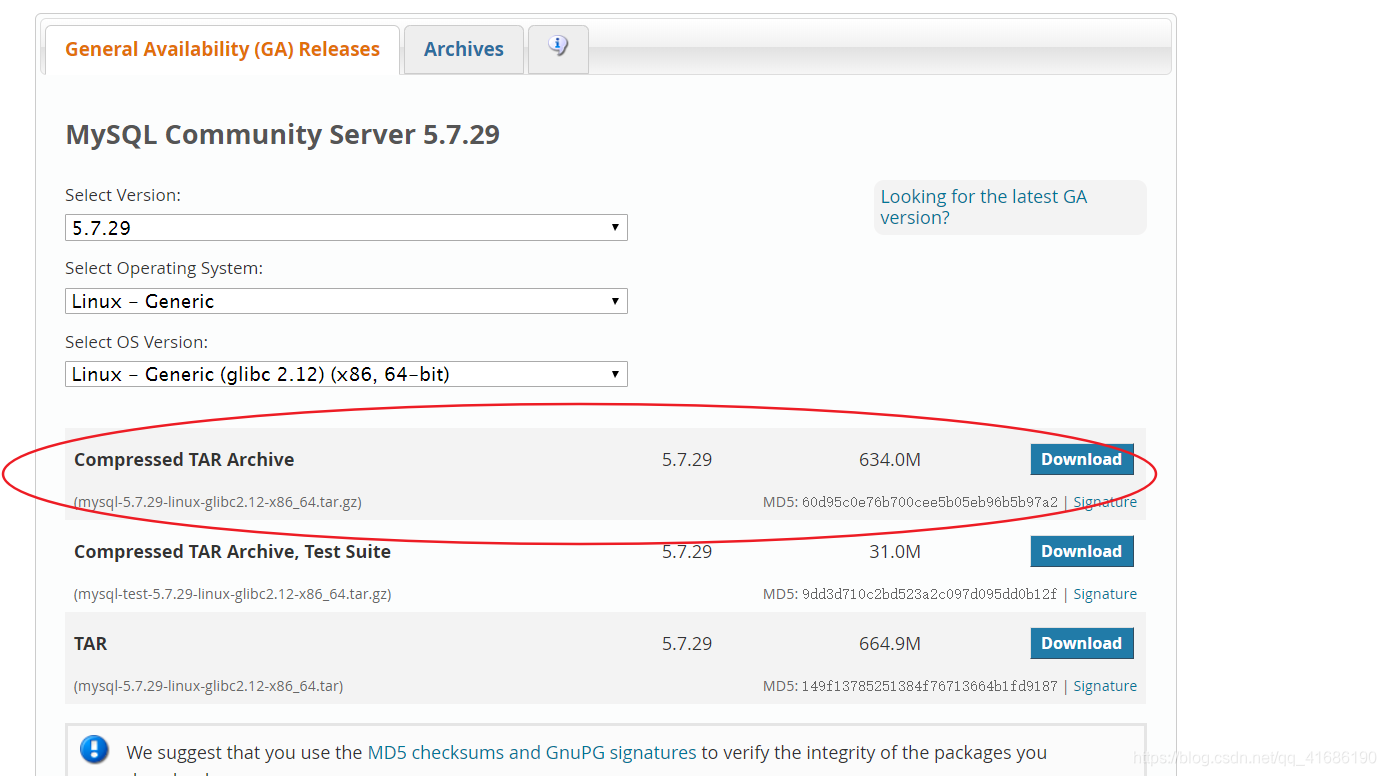Select filename mysql-test-5.7.29-linux-glibc2.12-x86_64.tar.gz
Image resolution: width=1386 pixels, height=776 pixels.
233,594
